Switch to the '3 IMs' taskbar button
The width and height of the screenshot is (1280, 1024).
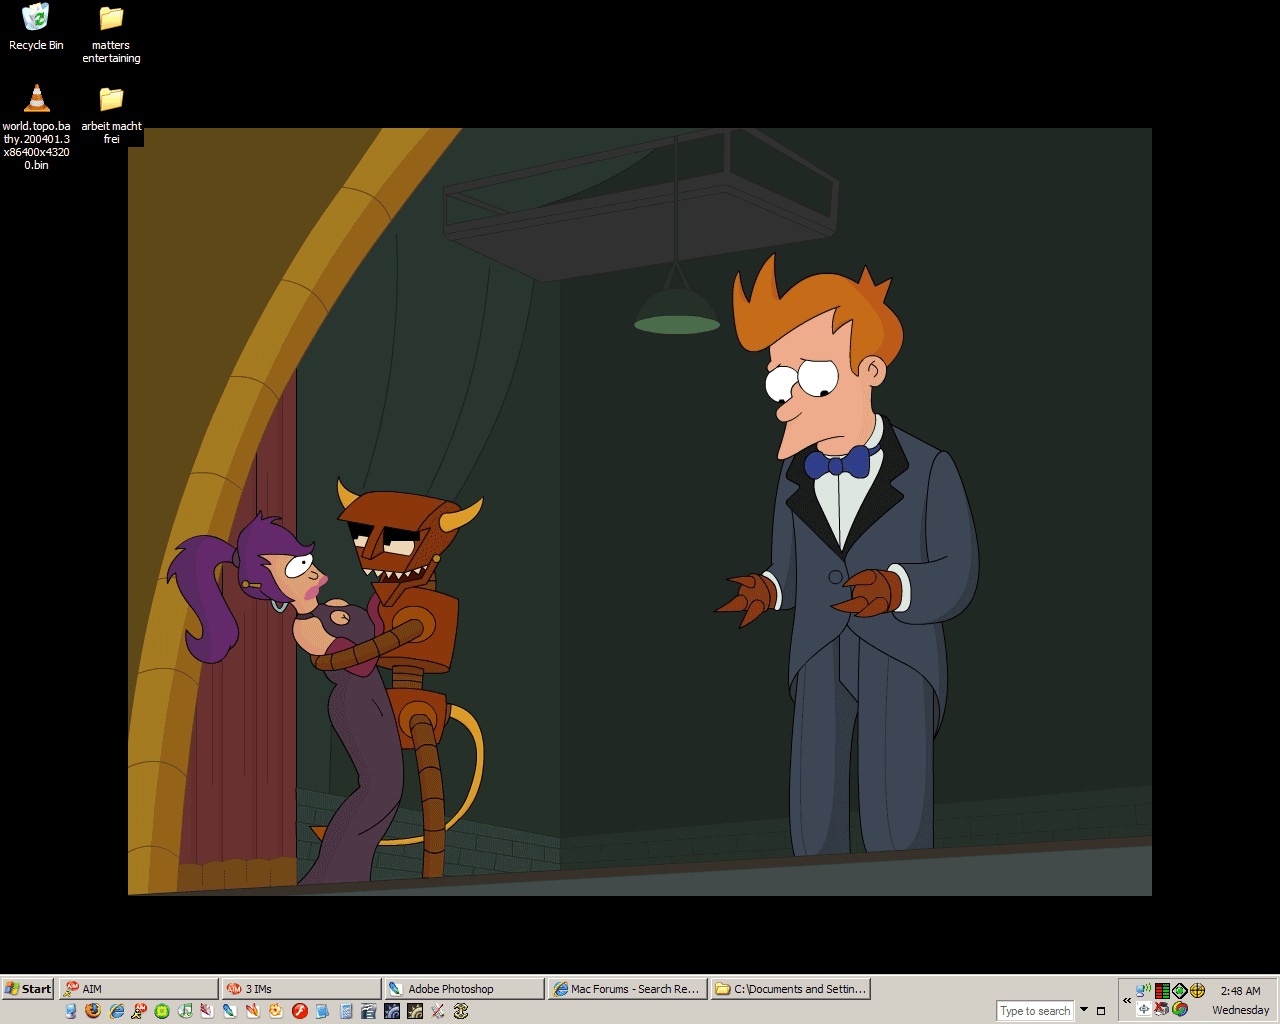click(x=302, y=989)
